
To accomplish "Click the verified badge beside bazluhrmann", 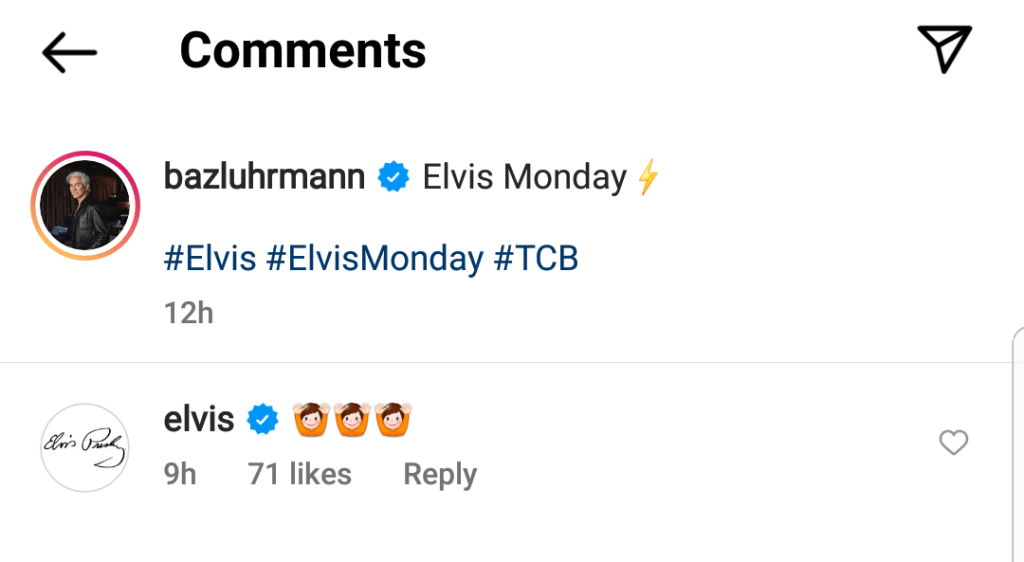I will 394,179.
